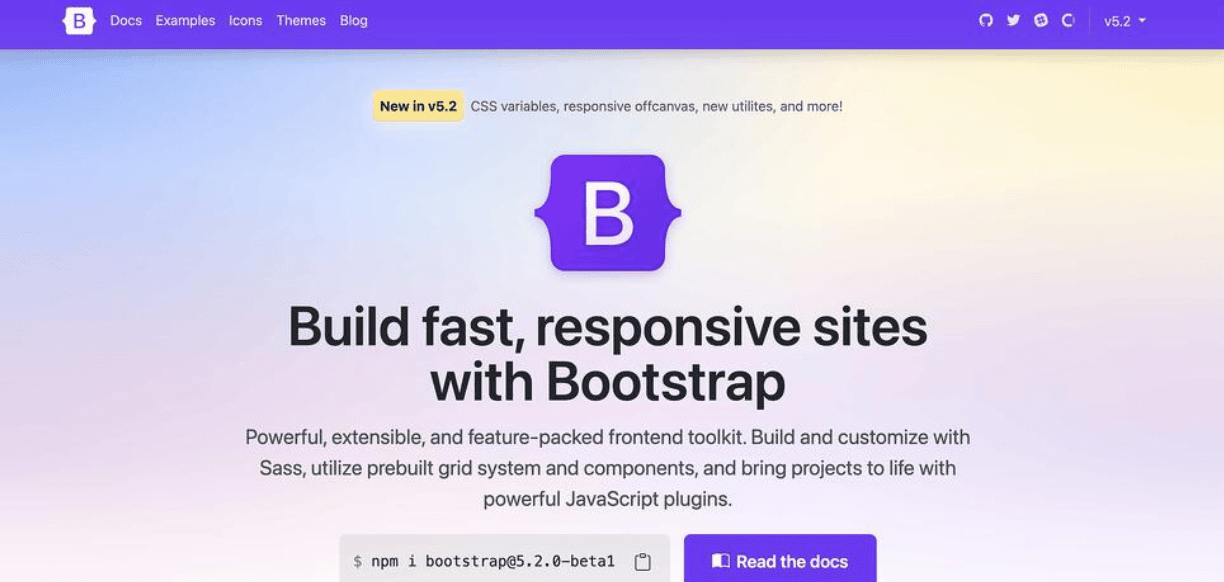Screen dimensions: 1224x582
Task: Open the Slack icon link
Action: point(1041,20)
